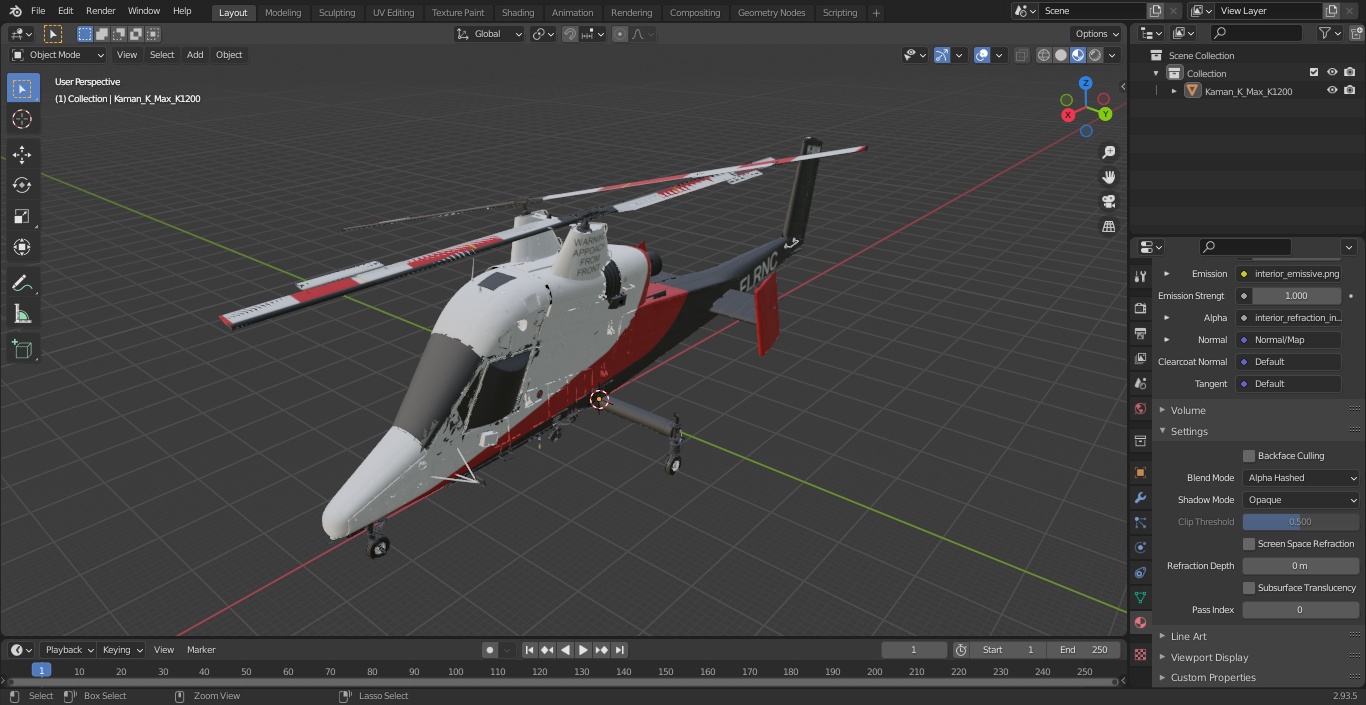Select the Add Cube tool
1366x705 pixels.
tap(22, 350)
